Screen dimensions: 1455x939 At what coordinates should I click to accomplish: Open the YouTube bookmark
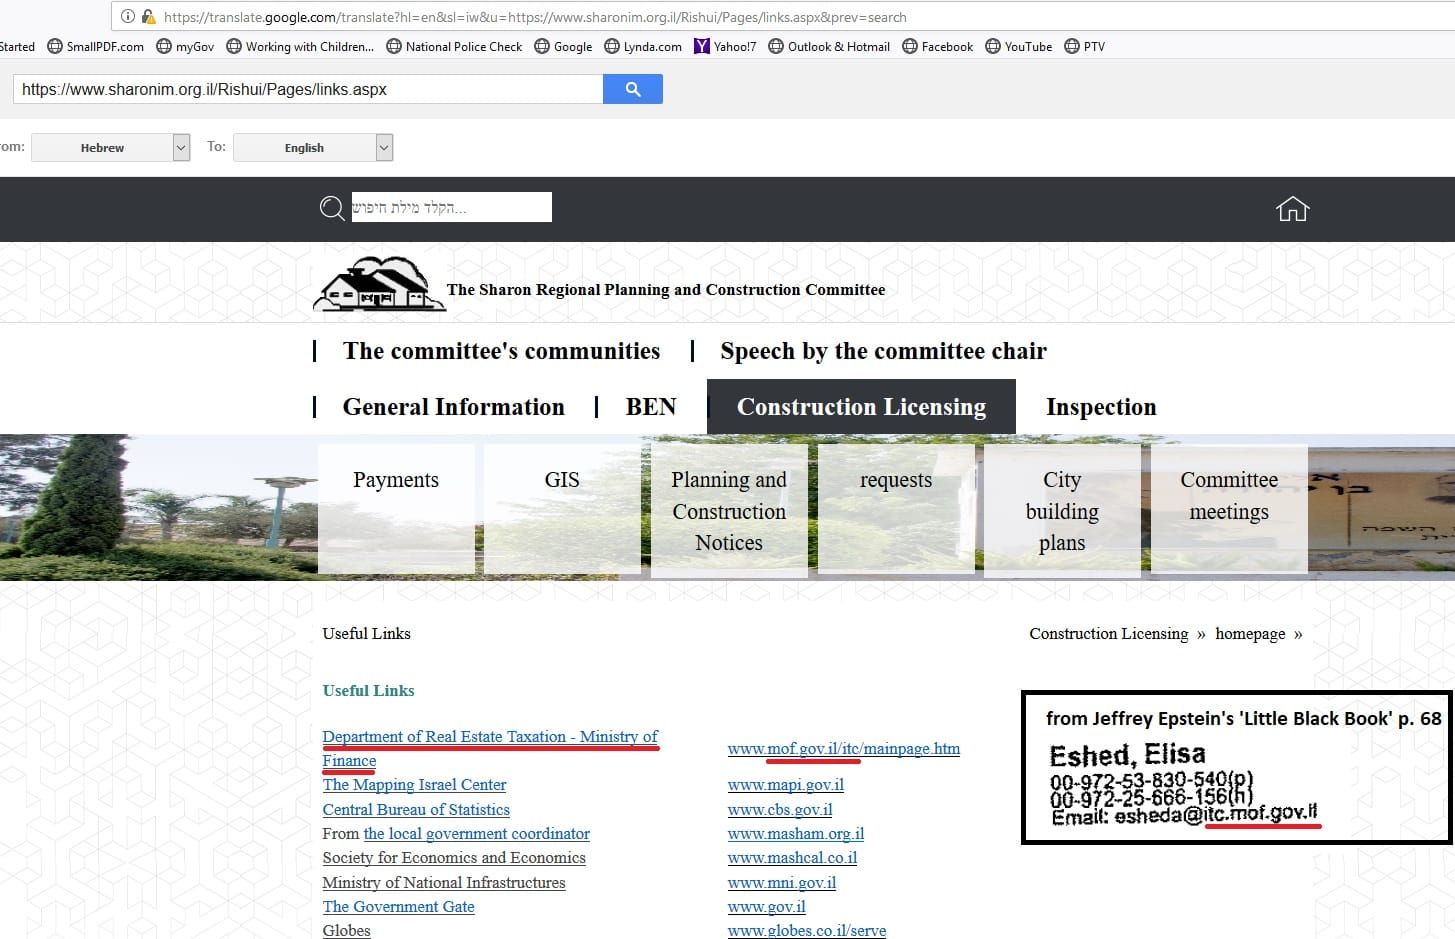(x=1018, y=46)
